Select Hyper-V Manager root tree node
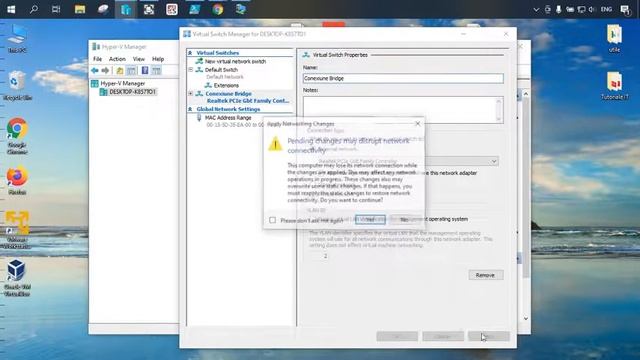This screenshot has width=640, height=360. tap(123, 83)
